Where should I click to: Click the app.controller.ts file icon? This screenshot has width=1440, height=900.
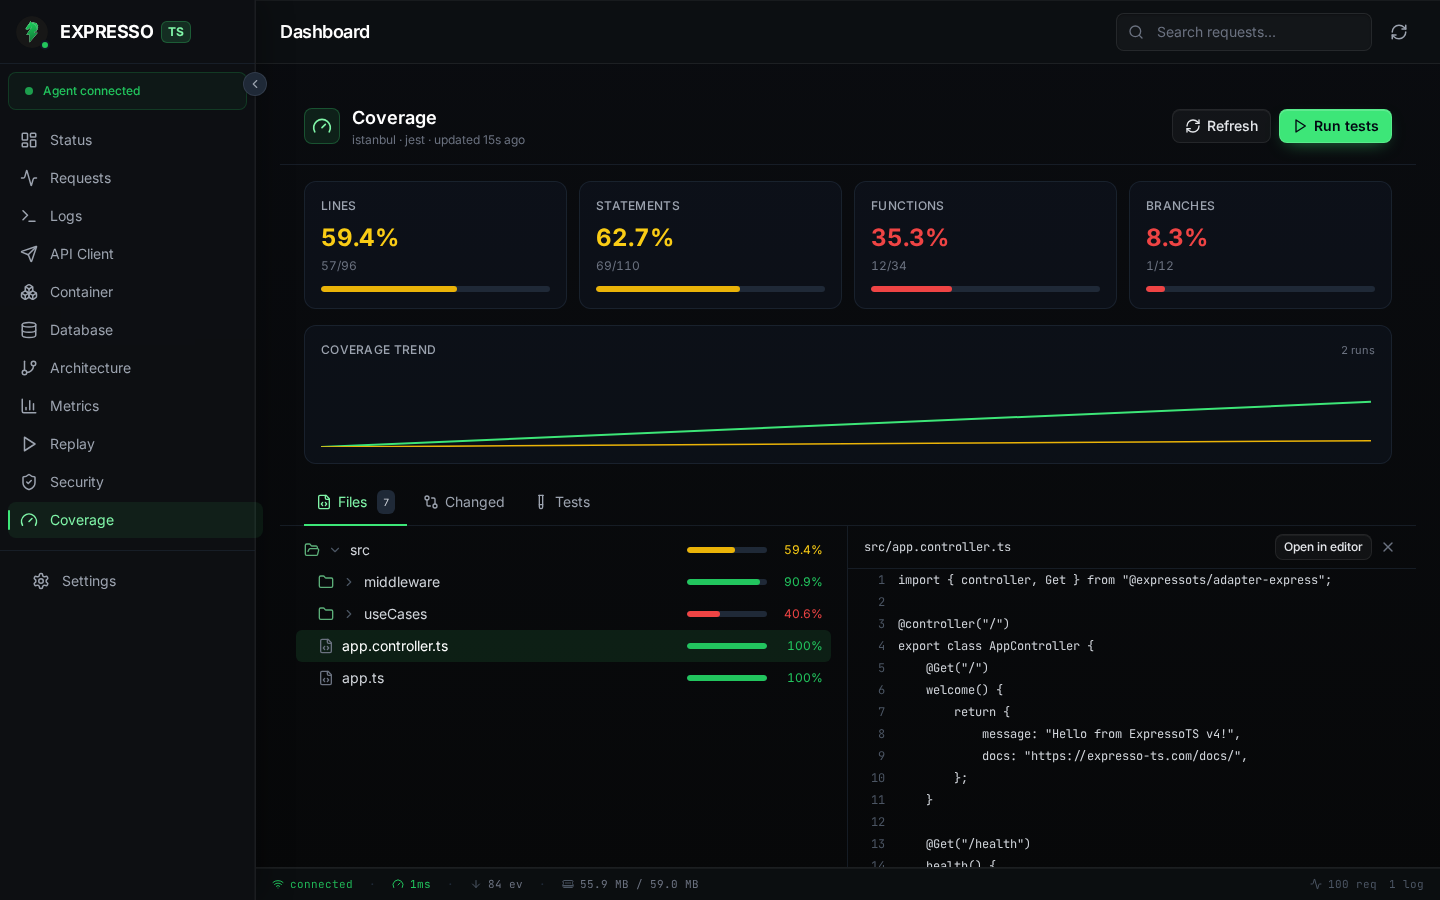pos(326,646)
